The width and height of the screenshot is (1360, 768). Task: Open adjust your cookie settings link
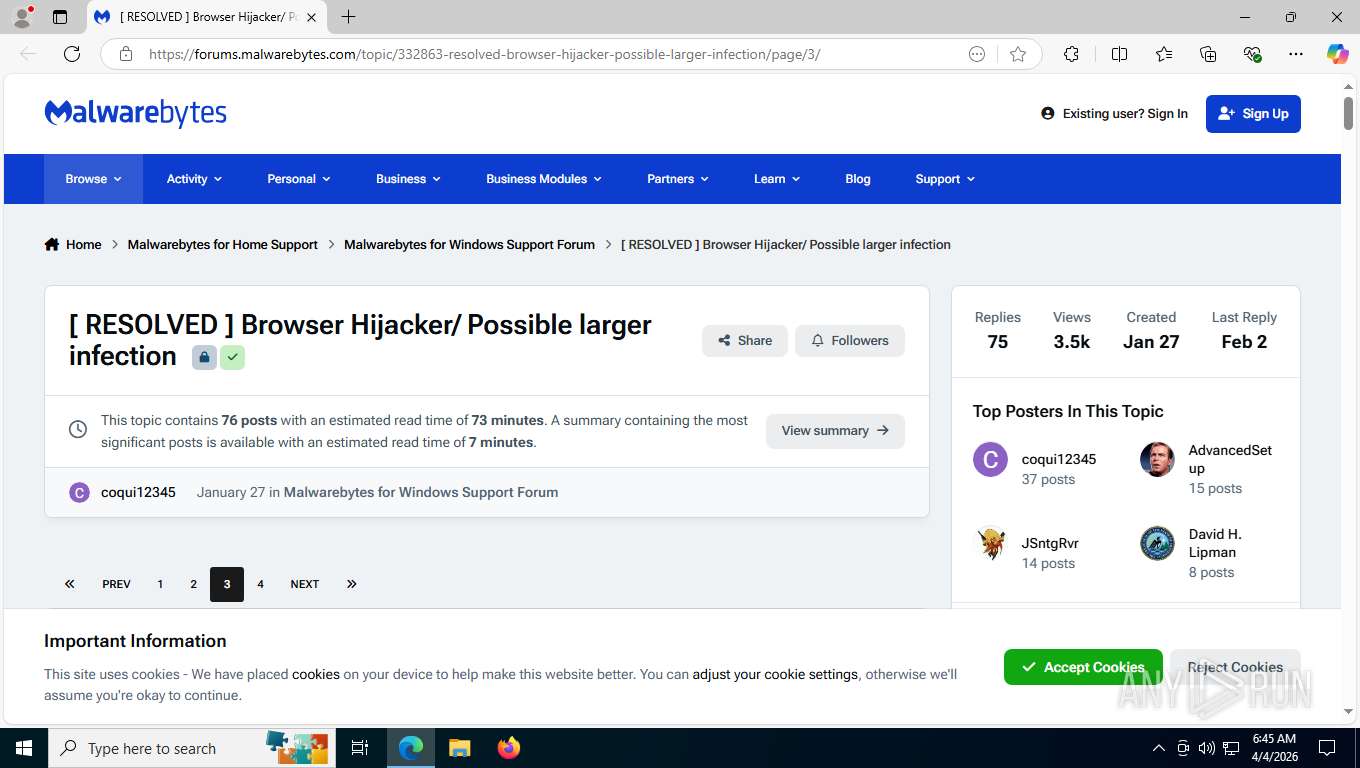[775, 674]
